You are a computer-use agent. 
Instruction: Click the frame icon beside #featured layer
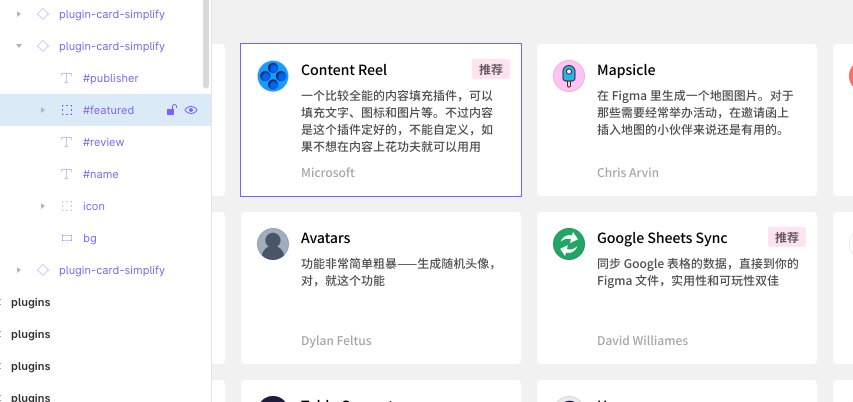(67, 110)
